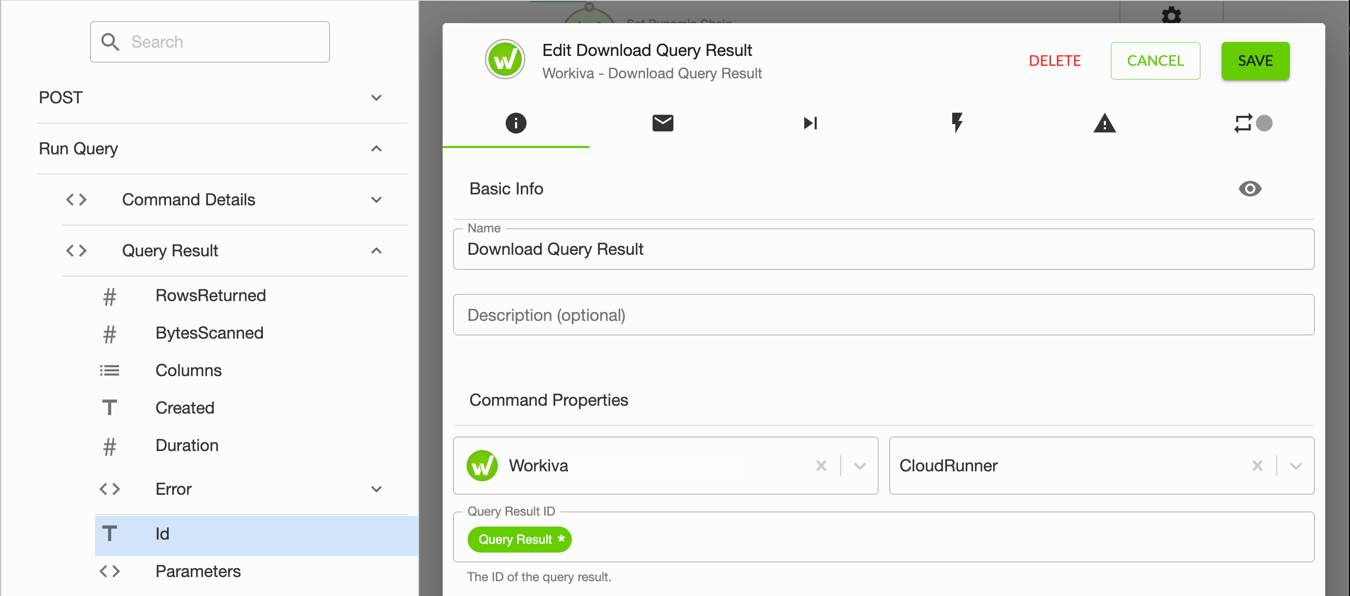Click the POST label
1350x596 pixels.
click(x=61, y=98)
